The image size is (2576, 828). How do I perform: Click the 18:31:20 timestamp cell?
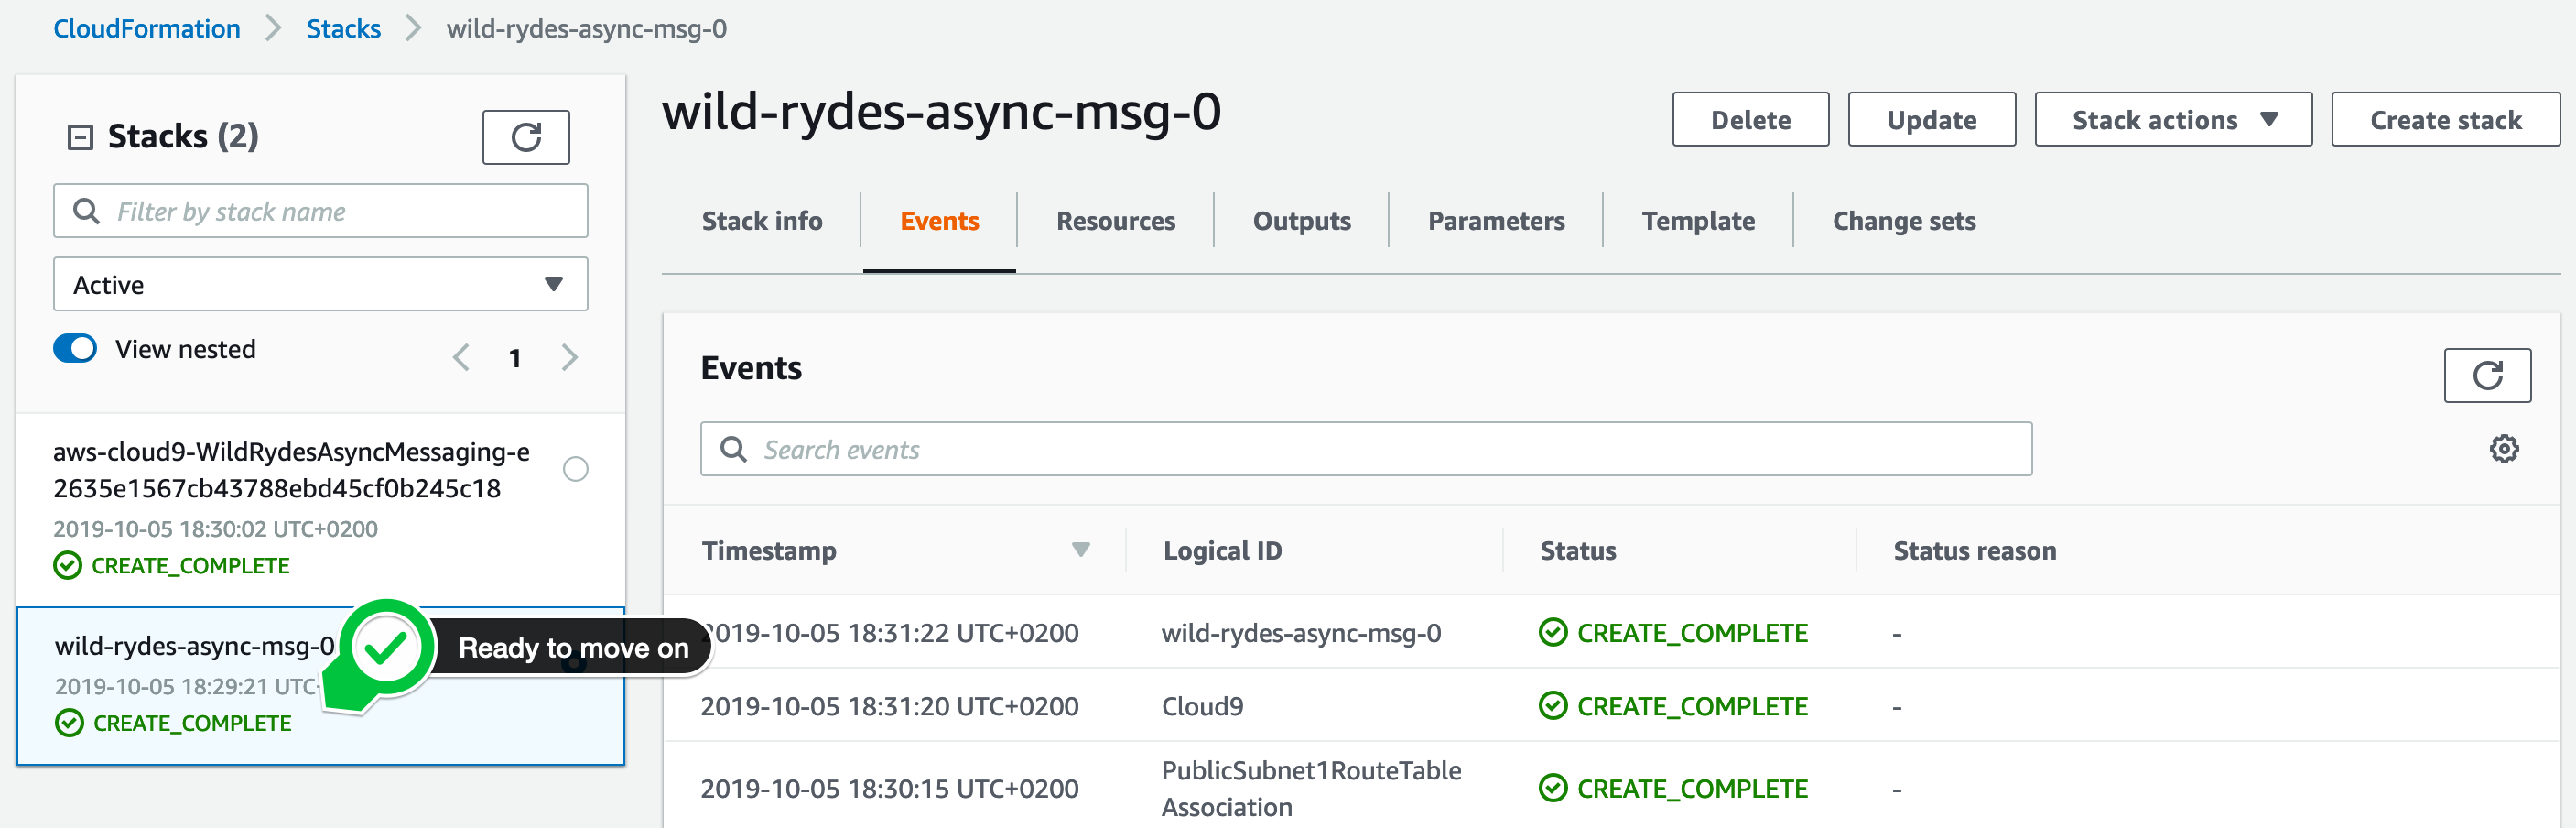889,706
